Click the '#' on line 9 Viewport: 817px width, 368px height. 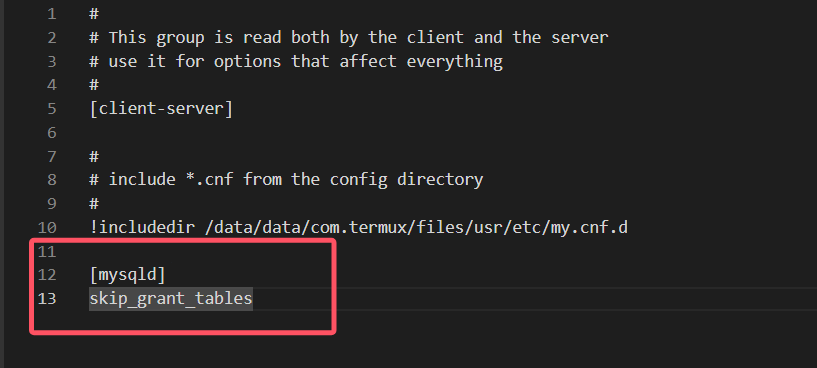tap(94, 204)
